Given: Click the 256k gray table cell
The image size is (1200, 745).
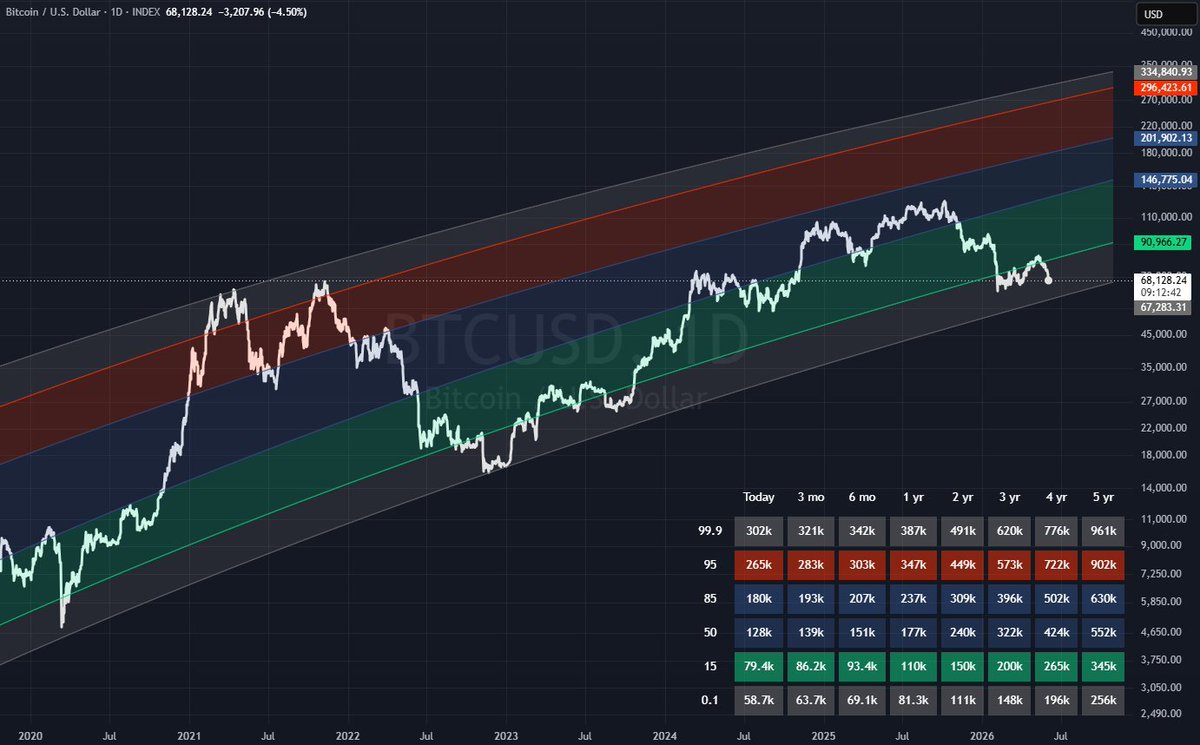Looking at the screenshot, I should point(1101,701).
